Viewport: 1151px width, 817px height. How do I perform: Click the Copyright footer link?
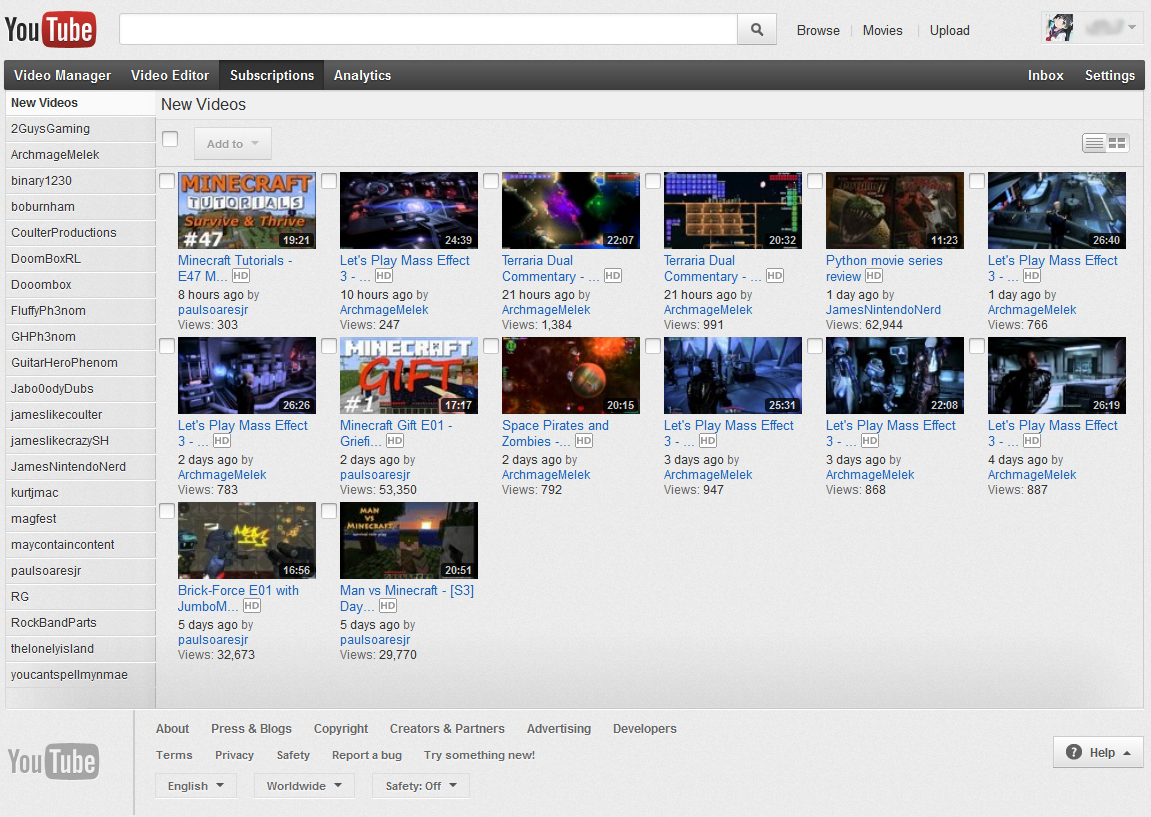341,728
